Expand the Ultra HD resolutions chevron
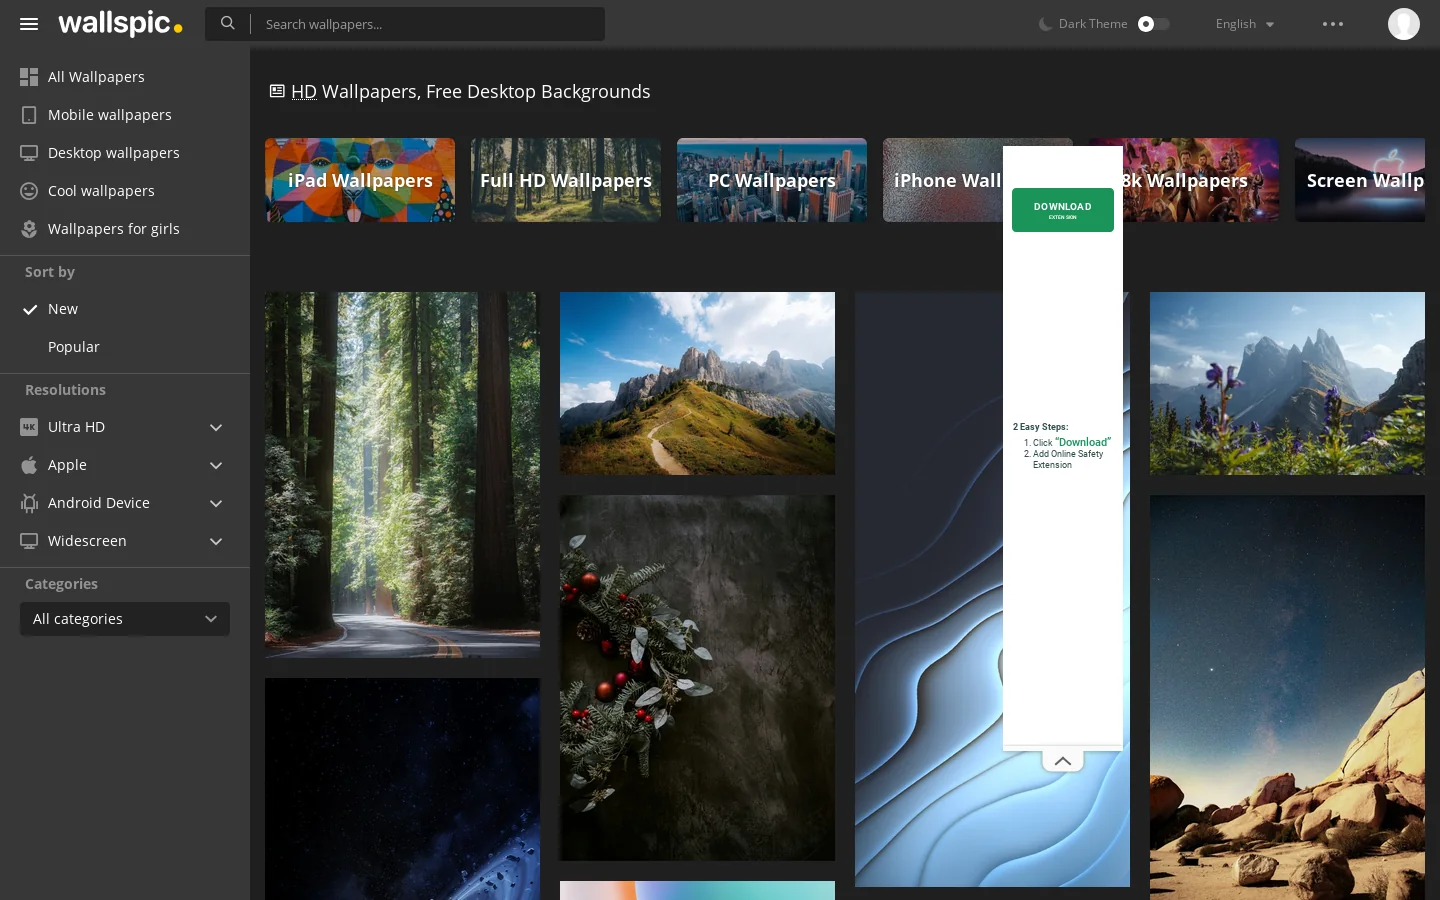The width and height of the screenshot is (1440, 900). (x=216, y=427)
